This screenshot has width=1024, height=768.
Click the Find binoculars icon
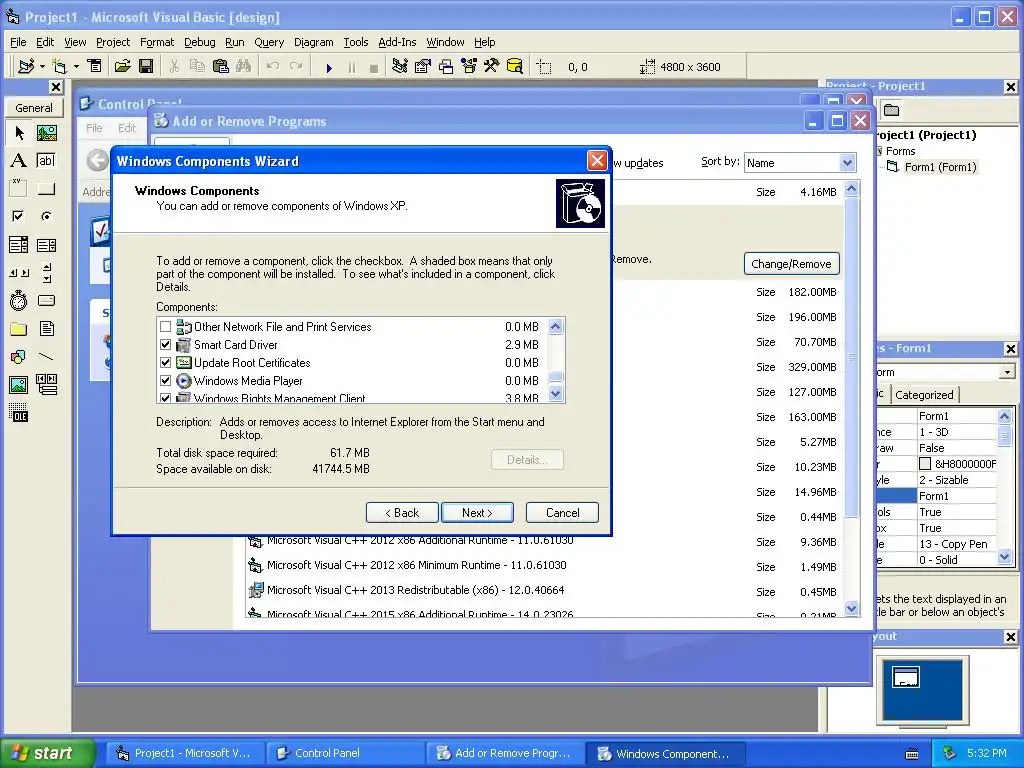click(x=244, y=66)
